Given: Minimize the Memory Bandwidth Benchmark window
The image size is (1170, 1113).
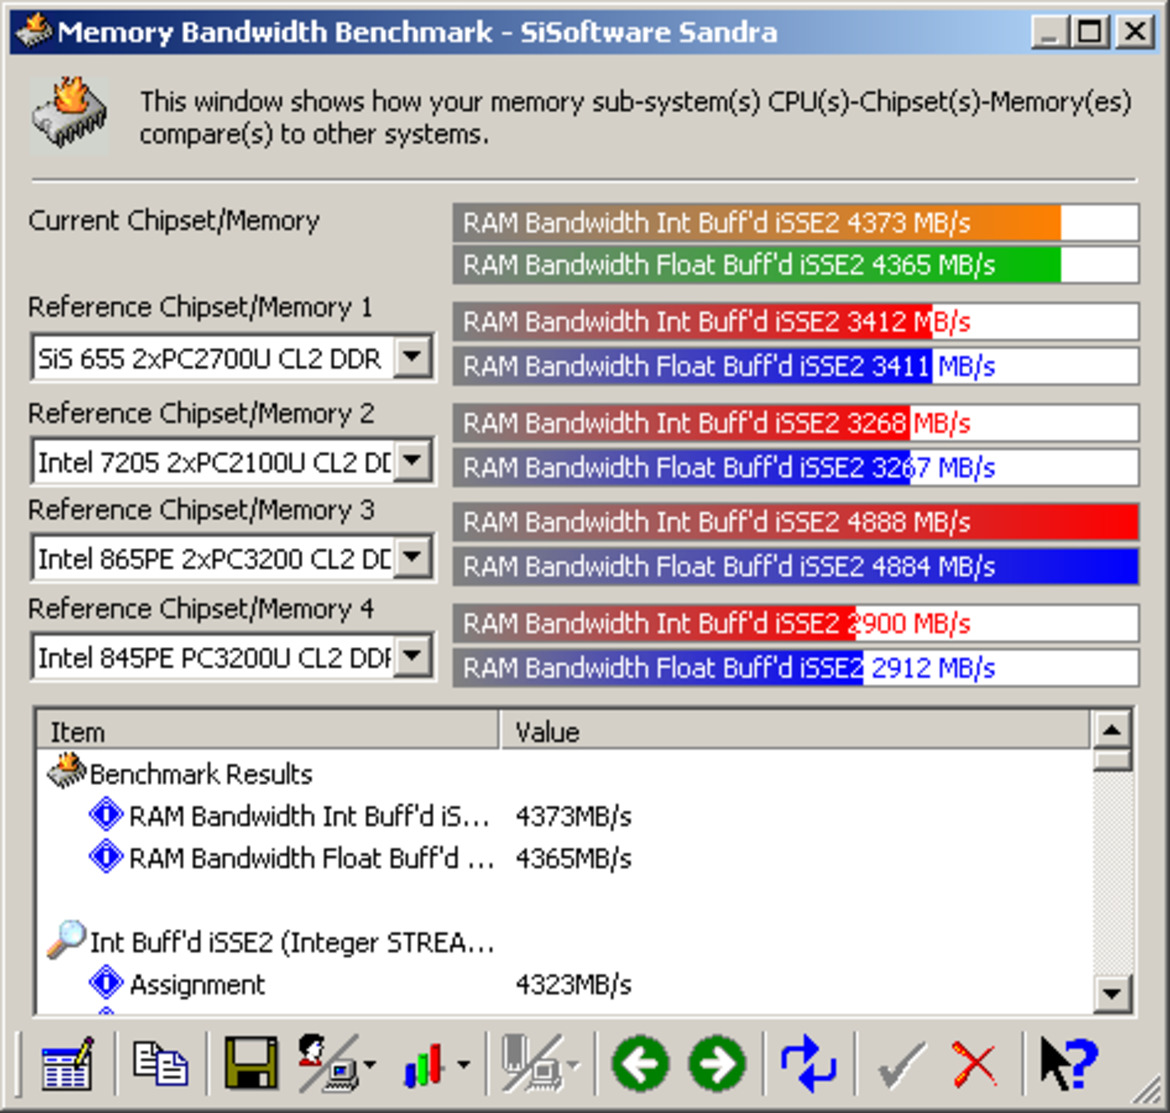Looking at the screenshot, I should (1050, 32).
